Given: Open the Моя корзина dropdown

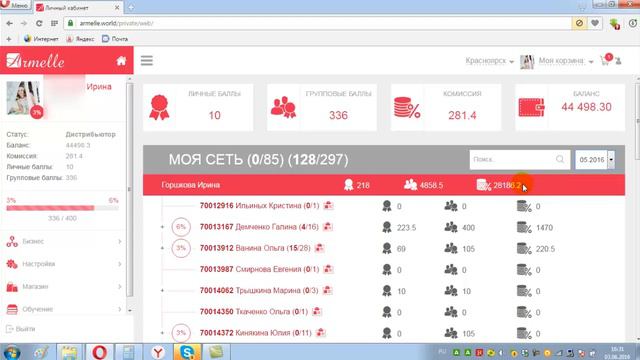Looking at the screenshot, I should click(566, 61).
